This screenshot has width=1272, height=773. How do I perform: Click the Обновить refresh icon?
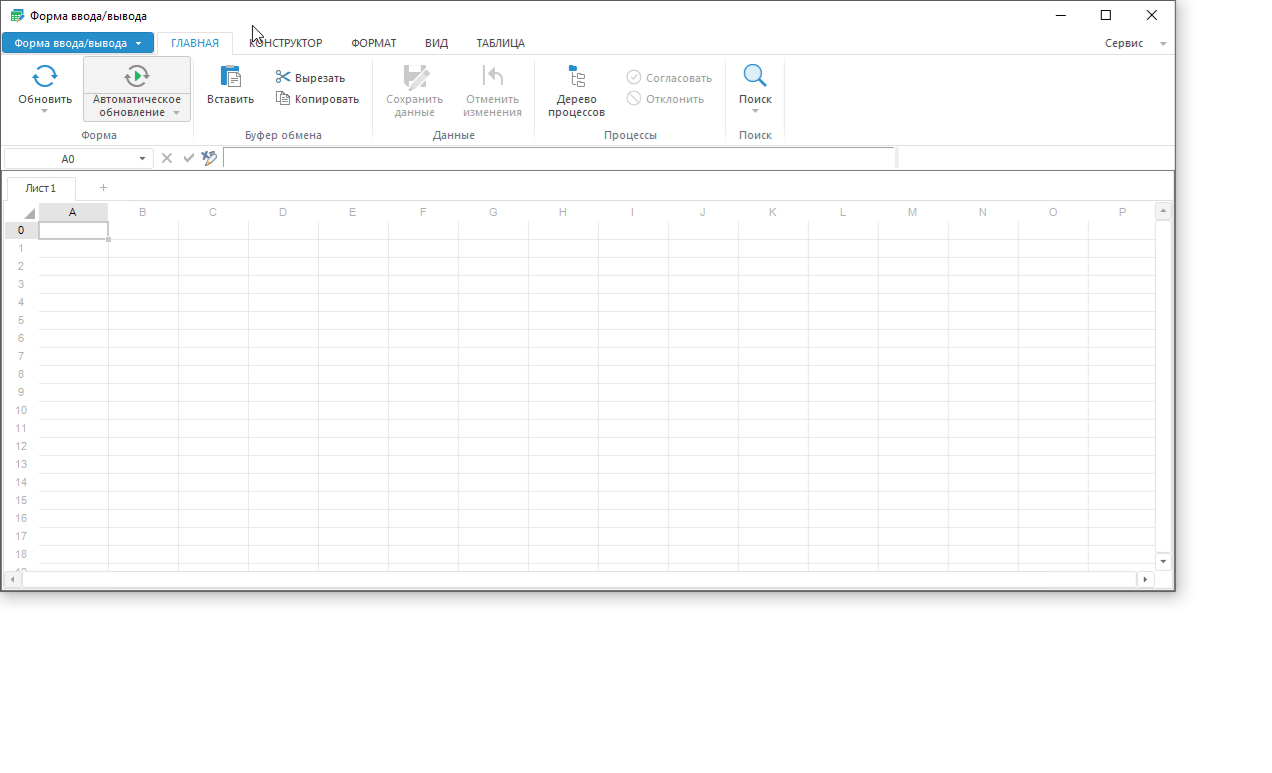tap(45, 76)
